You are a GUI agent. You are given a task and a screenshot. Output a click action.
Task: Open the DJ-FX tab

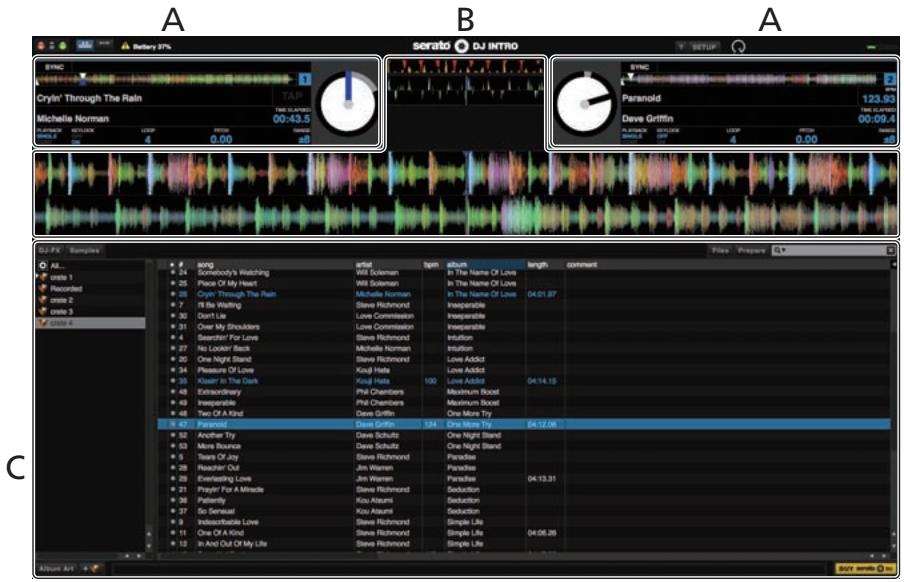[x=50, y=250]
